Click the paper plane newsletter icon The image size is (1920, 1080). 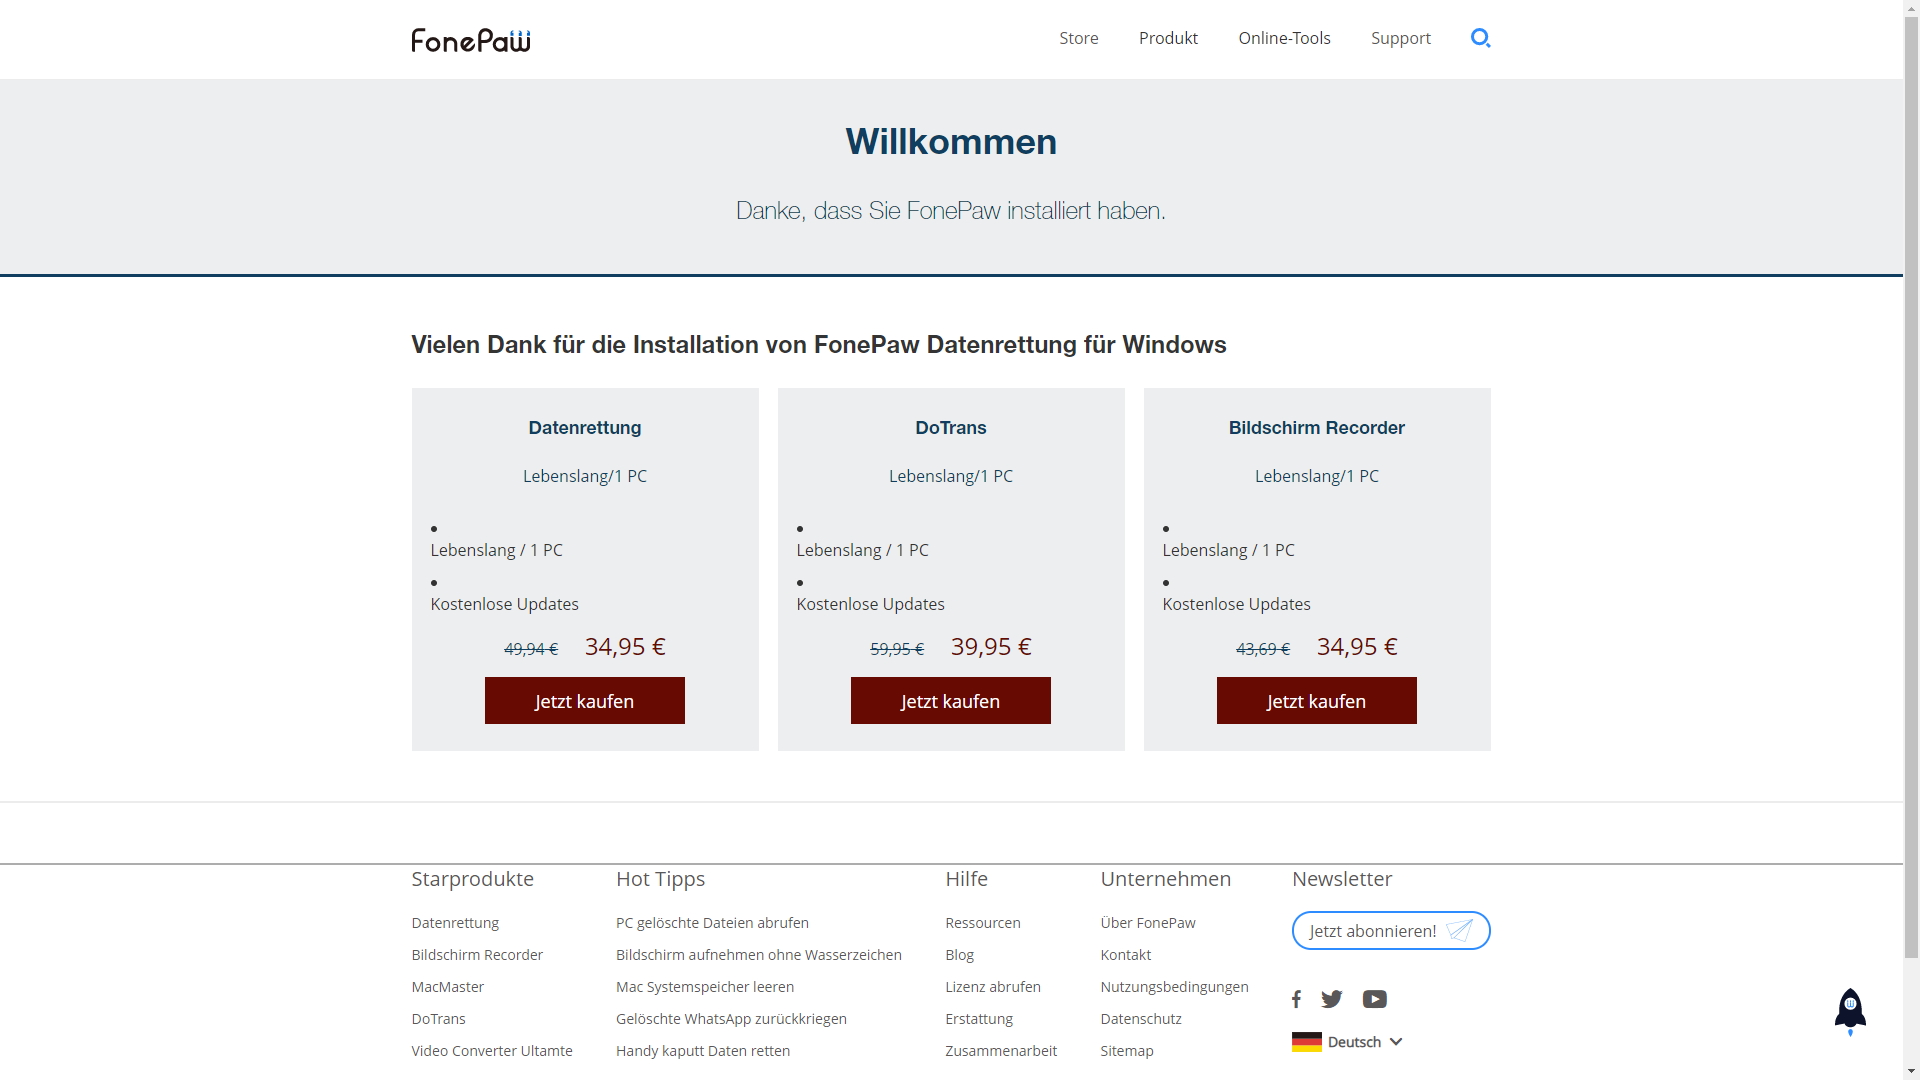(x=1460, y=931)
